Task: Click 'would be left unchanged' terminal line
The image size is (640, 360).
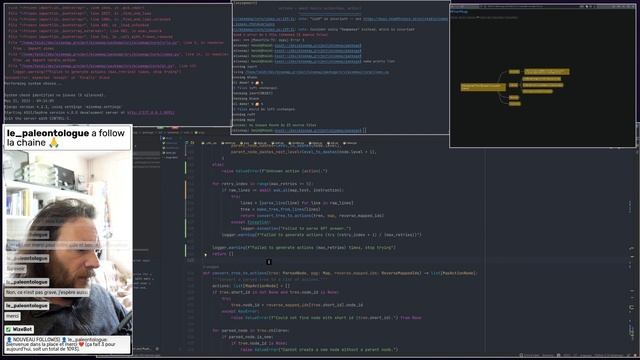Action: pyautogui.click(x=264, y=109)
